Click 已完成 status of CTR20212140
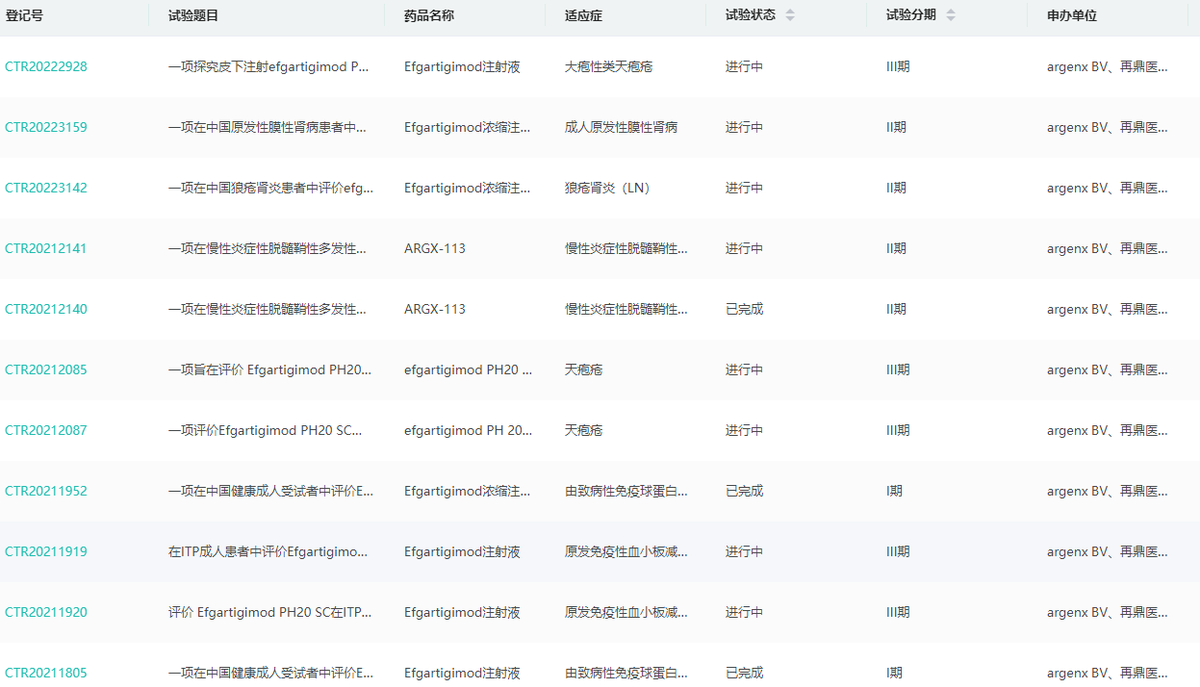Screen dimensions: 1200x687 (x=744, y=309)
